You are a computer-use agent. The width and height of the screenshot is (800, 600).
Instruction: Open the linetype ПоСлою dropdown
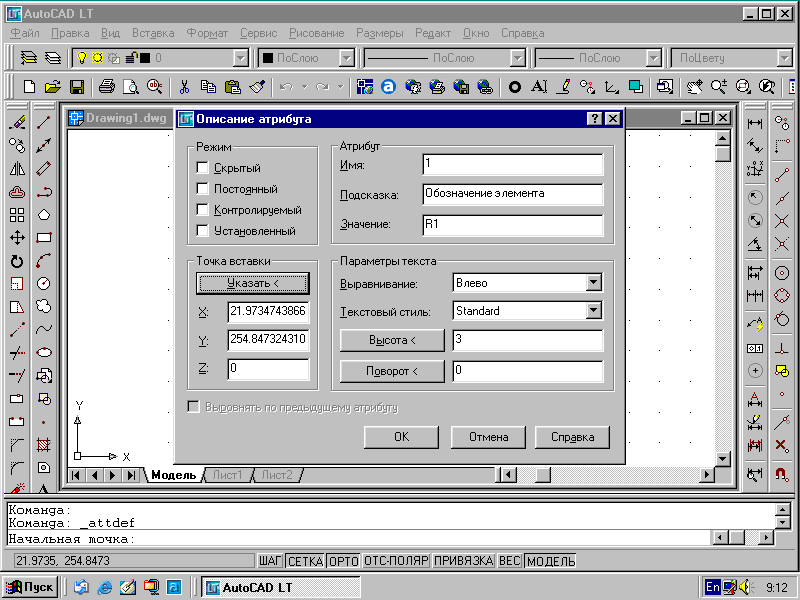coord(517,58)
